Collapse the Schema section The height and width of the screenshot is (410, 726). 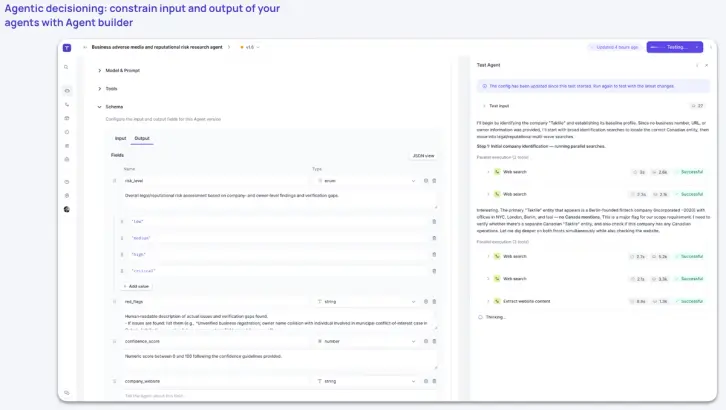(100, 107)
